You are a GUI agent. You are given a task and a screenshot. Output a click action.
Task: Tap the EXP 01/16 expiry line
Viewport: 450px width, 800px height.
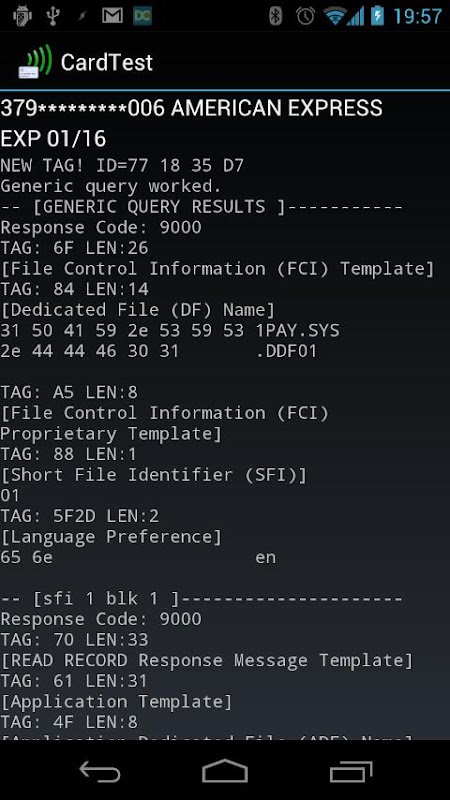point(53,138)
